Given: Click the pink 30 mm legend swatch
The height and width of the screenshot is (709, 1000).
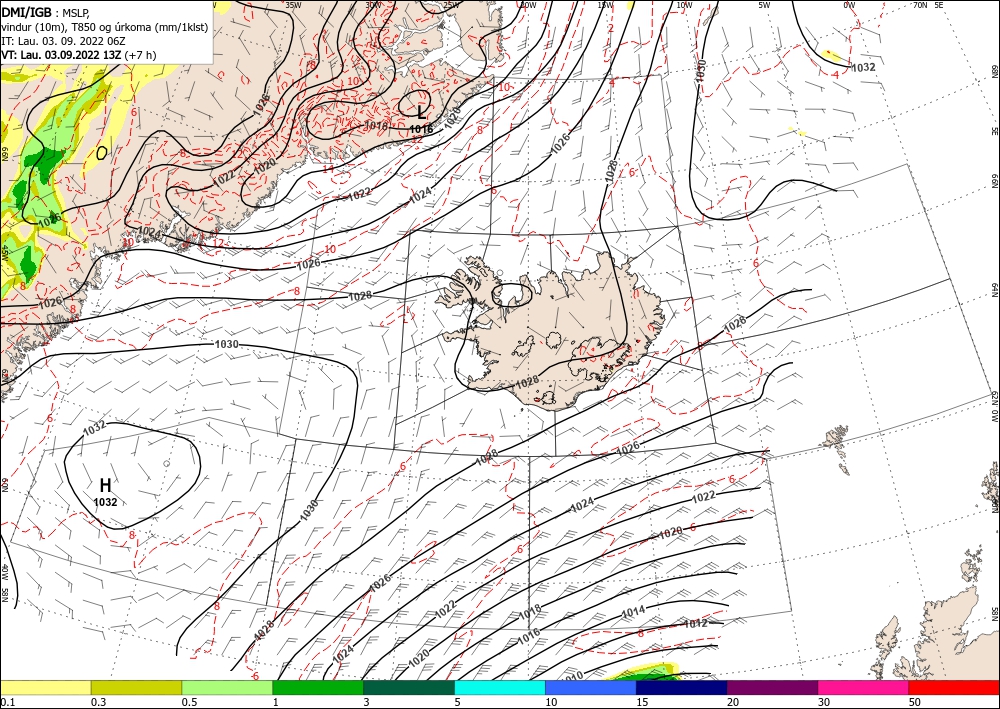Looking at the screenshot, I should coord(864,687).
